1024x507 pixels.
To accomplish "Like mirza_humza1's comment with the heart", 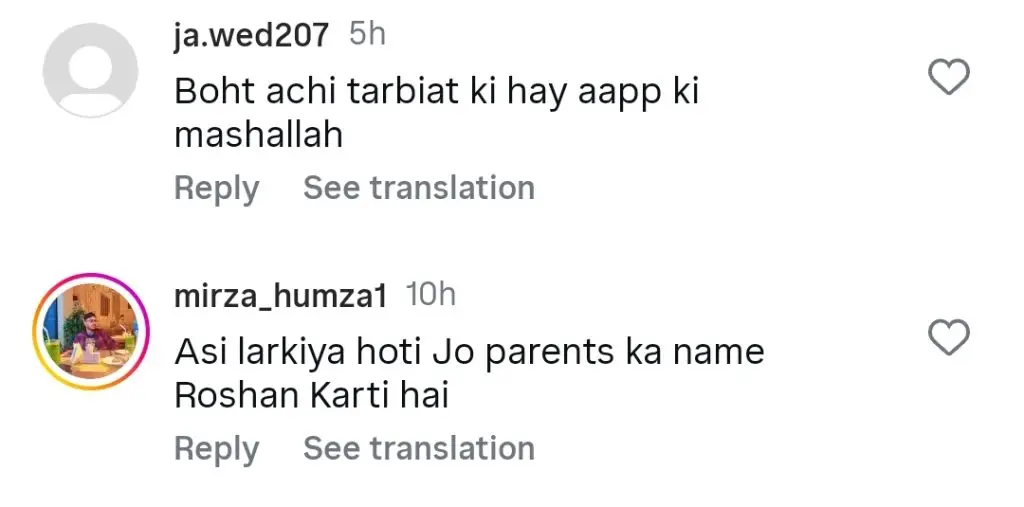I will [949, 338].
